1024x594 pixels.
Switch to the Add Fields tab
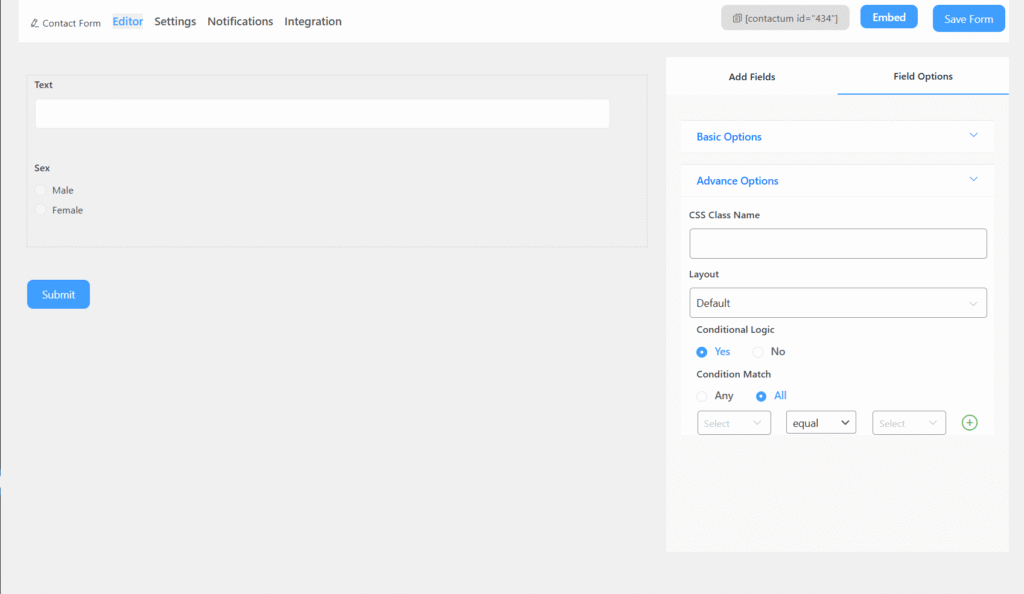coord(751,77)
